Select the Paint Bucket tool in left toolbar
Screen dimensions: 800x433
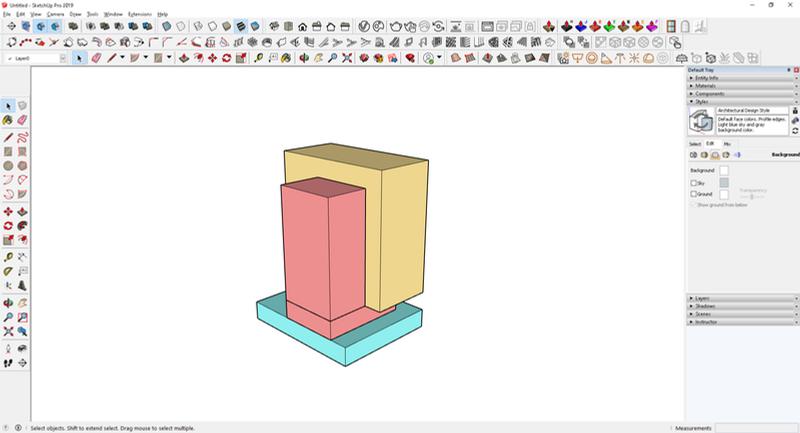[8, 120]
